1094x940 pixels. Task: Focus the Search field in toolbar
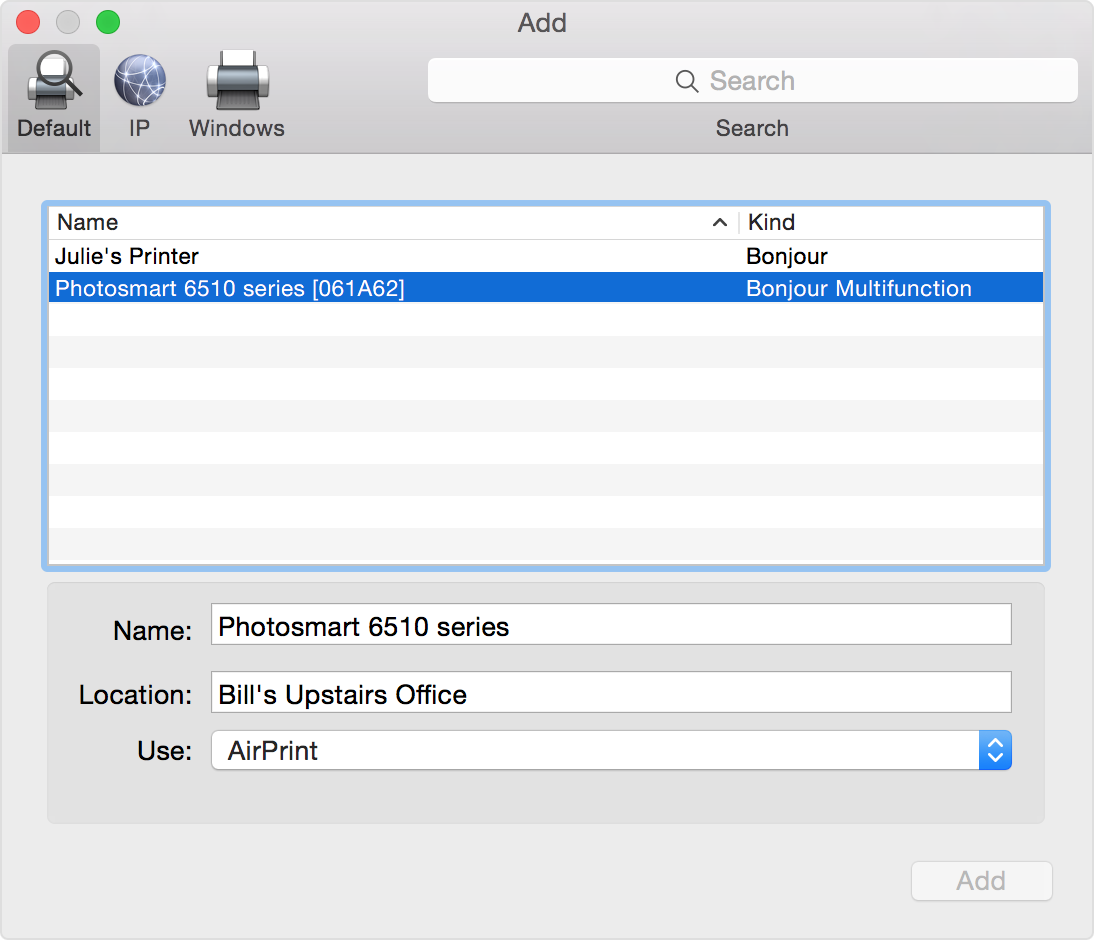click(x=752, y=81)
